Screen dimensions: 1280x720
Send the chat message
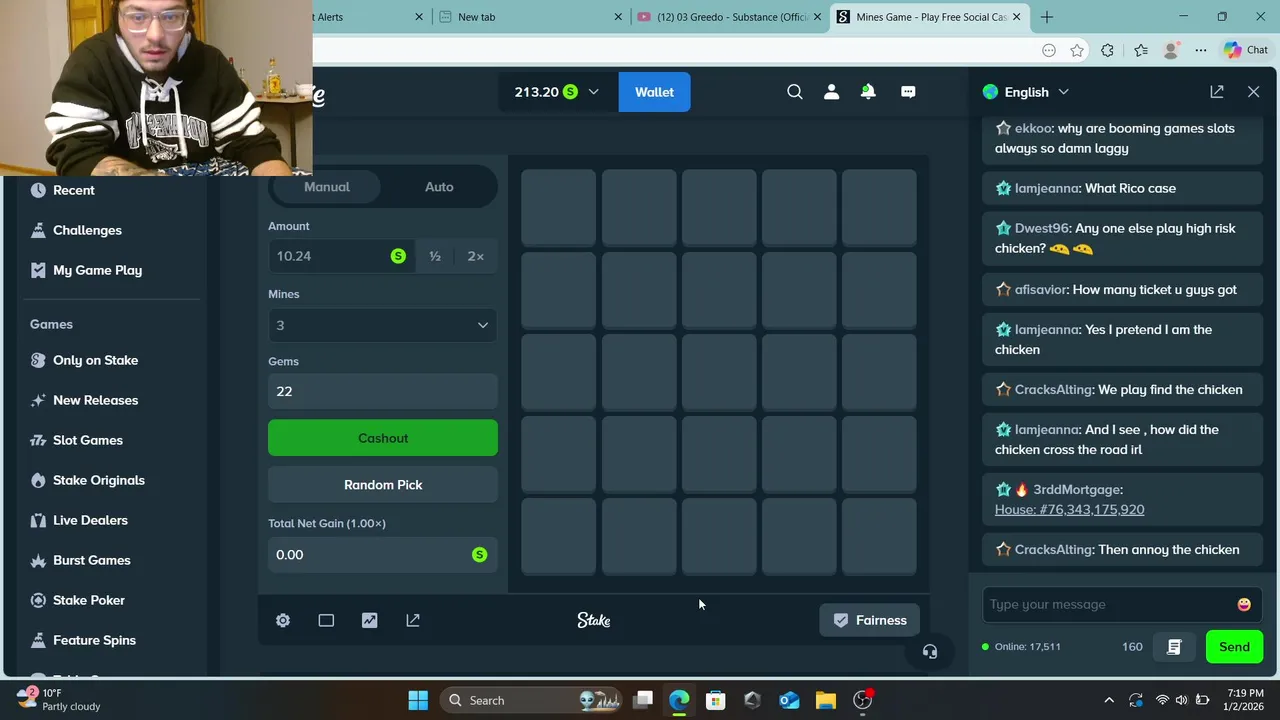tap(1234, 647)
